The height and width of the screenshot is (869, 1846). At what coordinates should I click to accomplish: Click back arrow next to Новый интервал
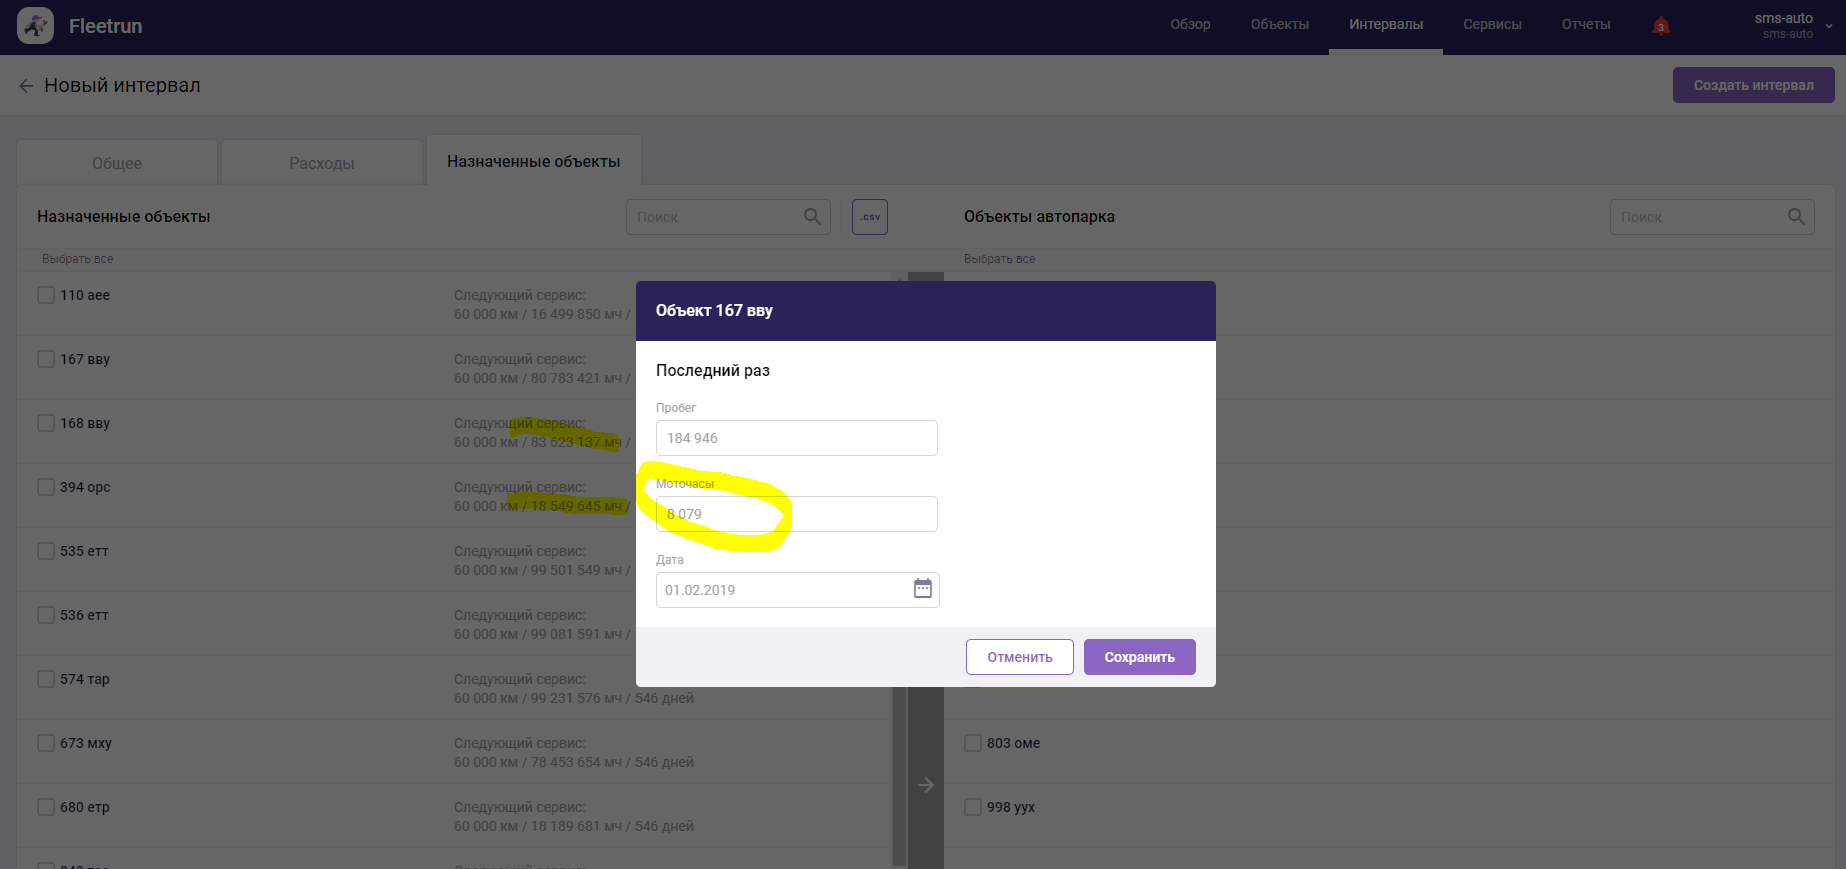pyautogui.click(x=26, y=86)
